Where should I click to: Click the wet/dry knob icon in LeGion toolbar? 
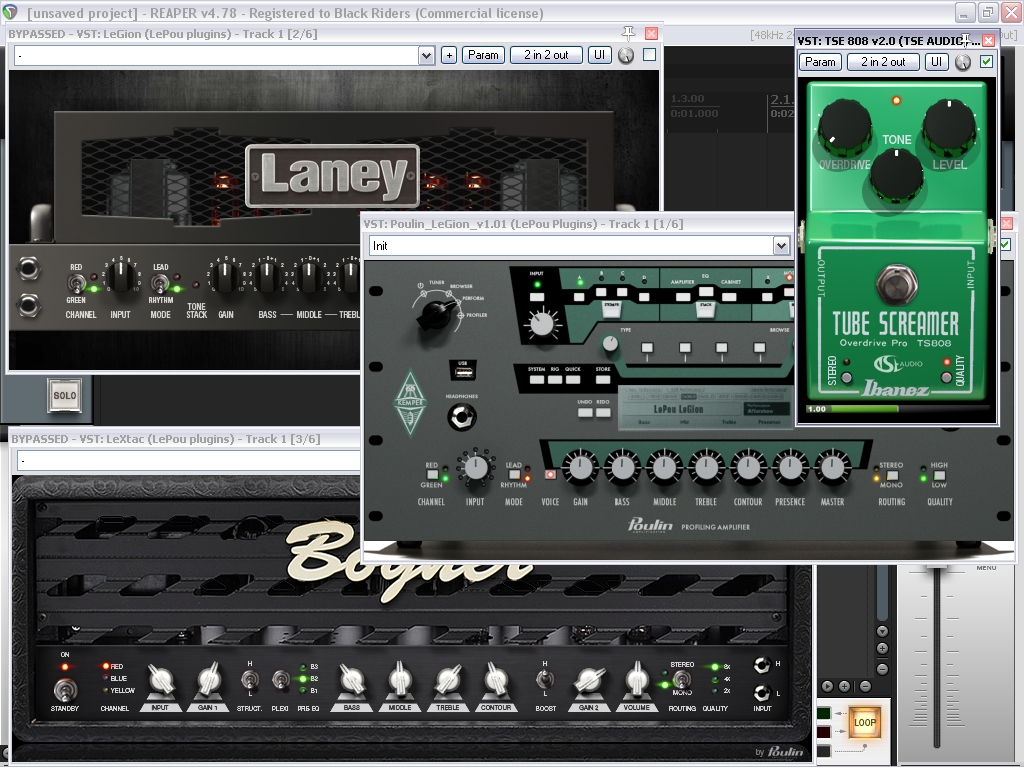click(626, 56)
